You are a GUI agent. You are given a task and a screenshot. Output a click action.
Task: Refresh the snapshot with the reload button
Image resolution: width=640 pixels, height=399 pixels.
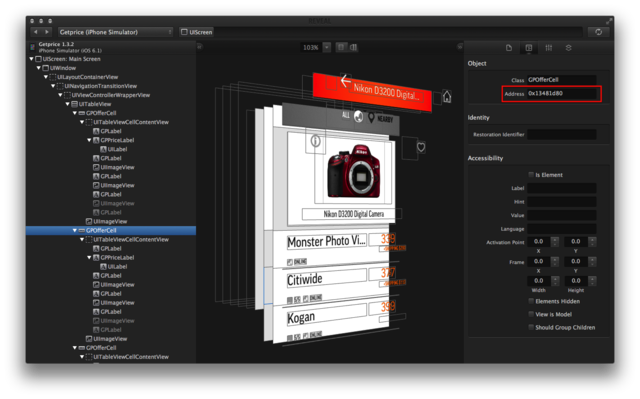598,32
